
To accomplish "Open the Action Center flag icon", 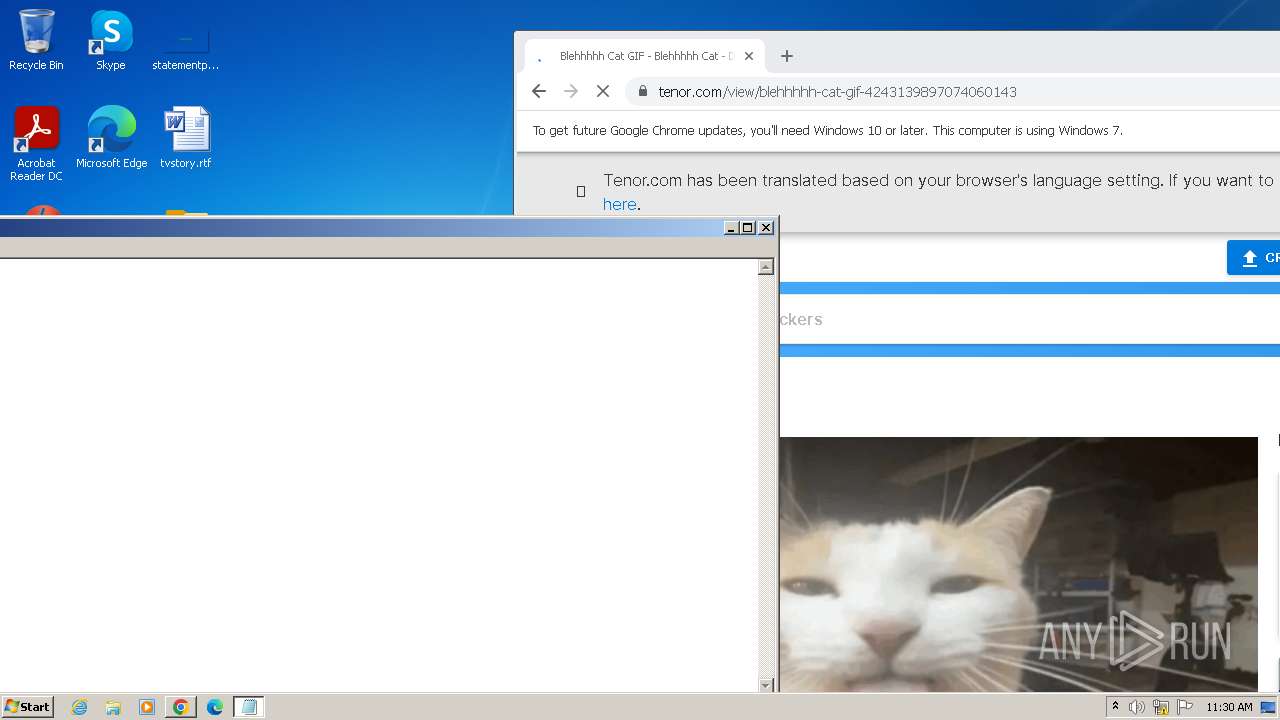I will pyautogui.click(x=1185, y=707).
